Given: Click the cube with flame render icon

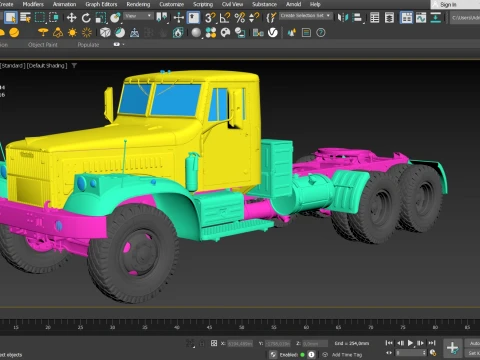Looking at the screenshot, I should click(x=178, y=33).
